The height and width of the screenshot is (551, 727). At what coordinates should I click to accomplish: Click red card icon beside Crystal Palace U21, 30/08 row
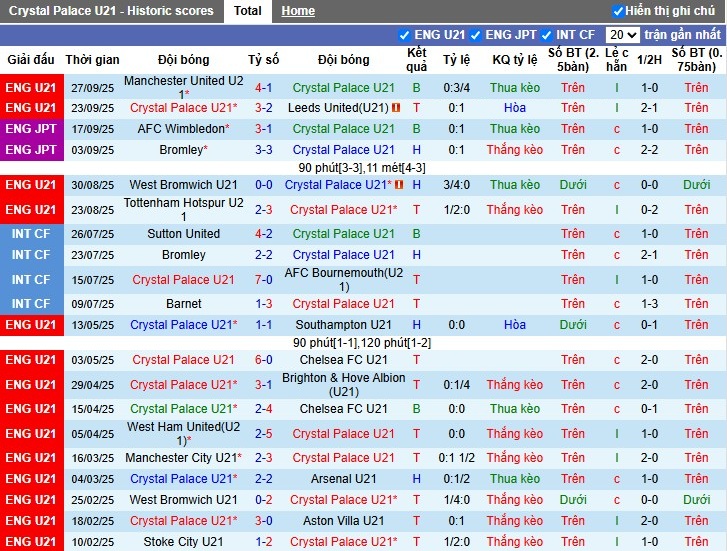coord(399,185)
